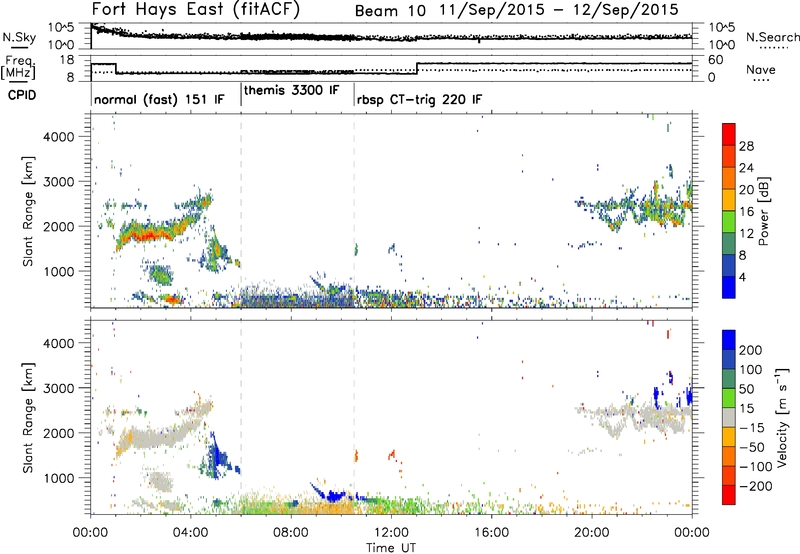Click the date range '11/Sep/2015 - 12/Sep/2015'
Image resolution: width=800 pixels, height=554 pixels.
point(559,10)
